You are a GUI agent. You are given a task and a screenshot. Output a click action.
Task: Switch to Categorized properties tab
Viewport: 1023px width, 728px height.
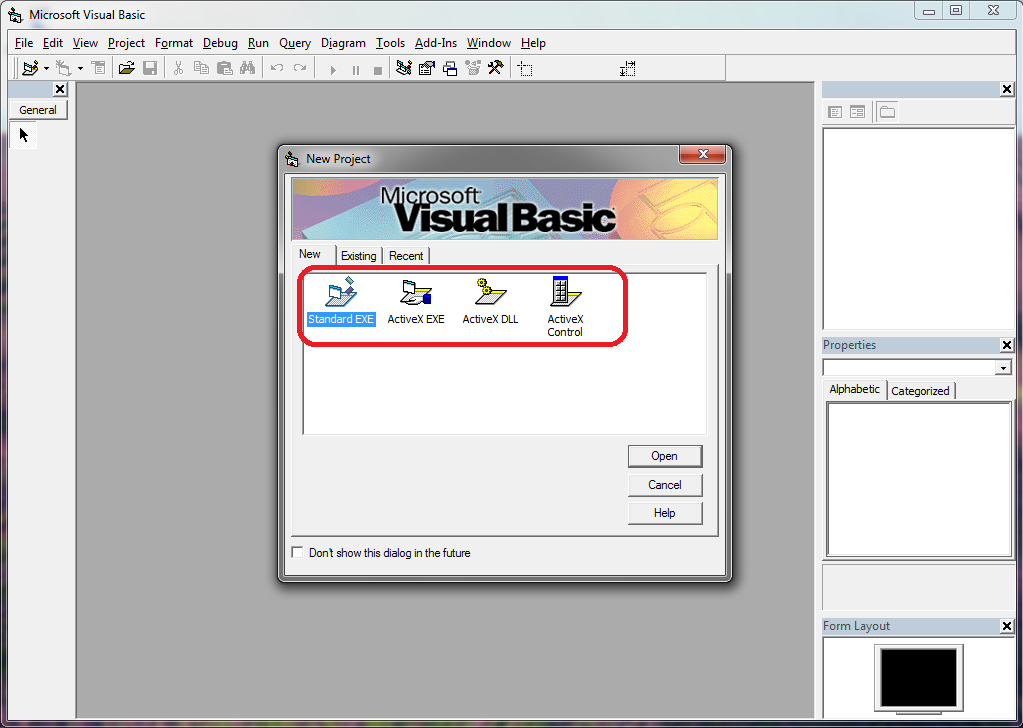click(x=920, y=391)
